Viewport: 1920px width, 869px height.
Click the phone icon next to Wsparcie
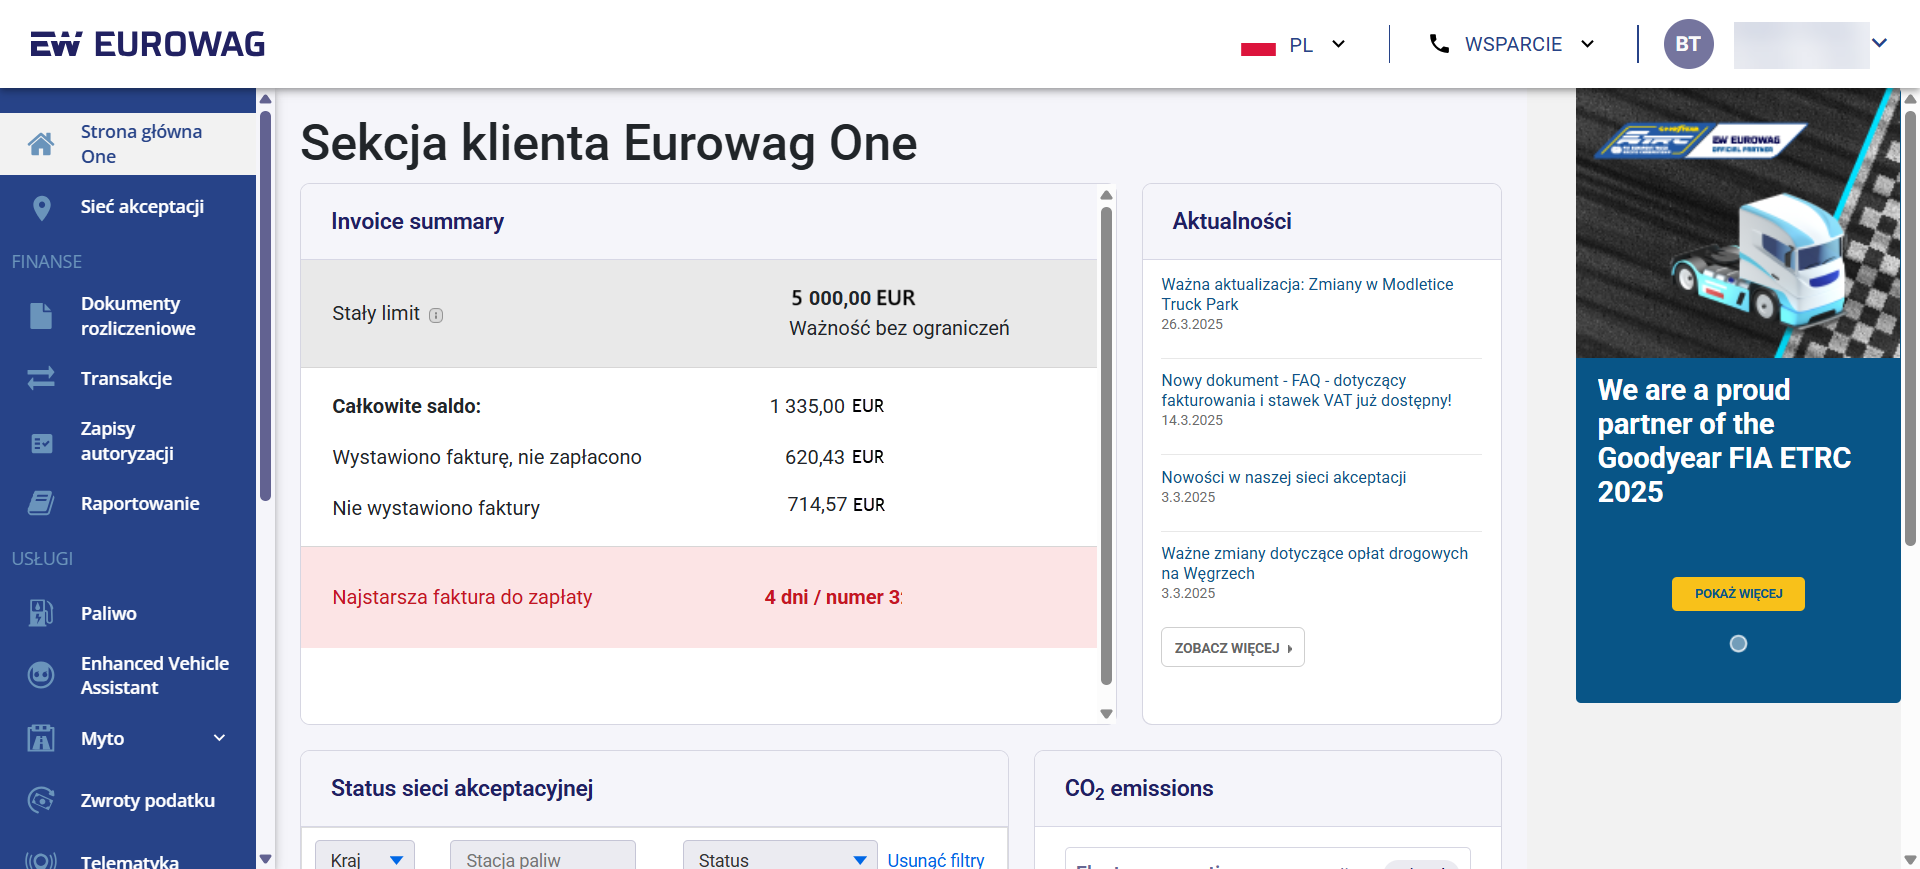point(1439,44)
